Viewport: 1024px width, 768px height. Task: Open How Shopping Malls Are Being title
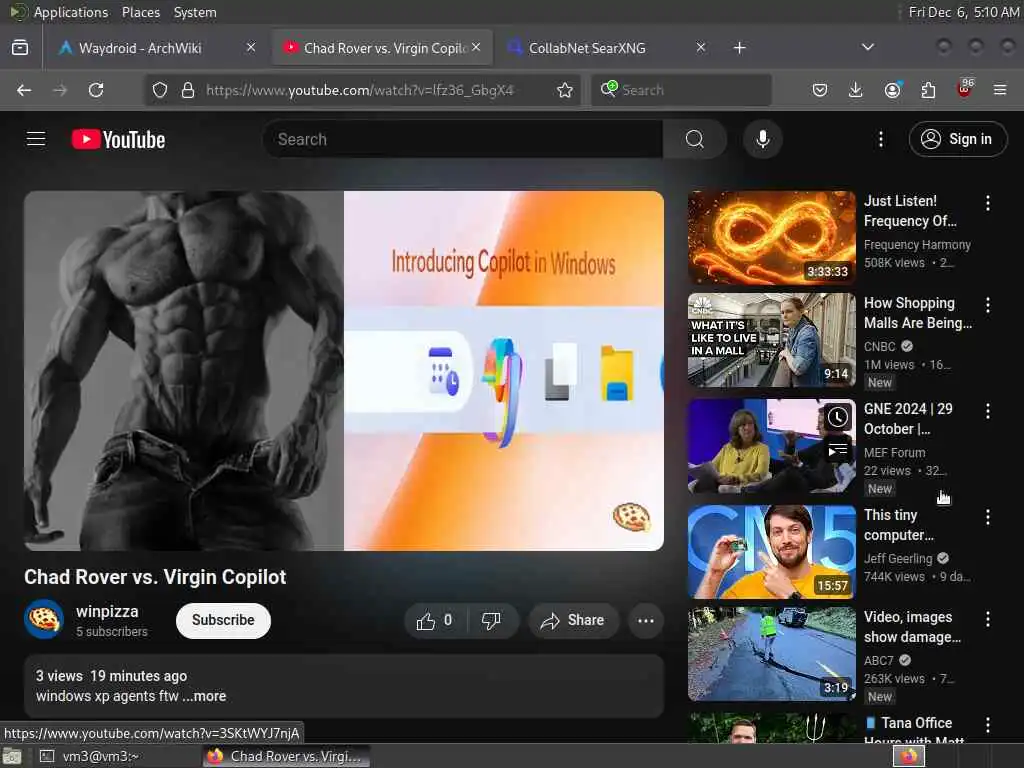click(918, 313)
